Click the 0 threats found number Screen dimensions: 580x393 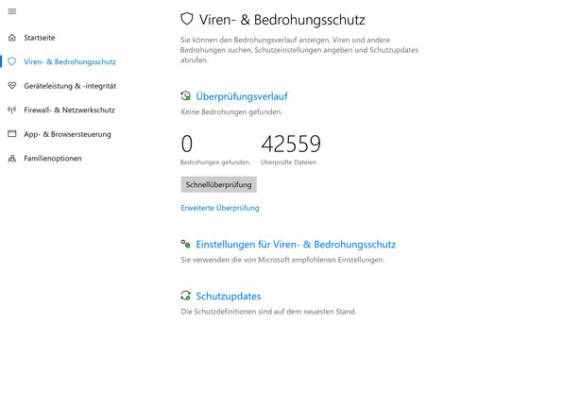pyautogui.click(x=187, y=144)
